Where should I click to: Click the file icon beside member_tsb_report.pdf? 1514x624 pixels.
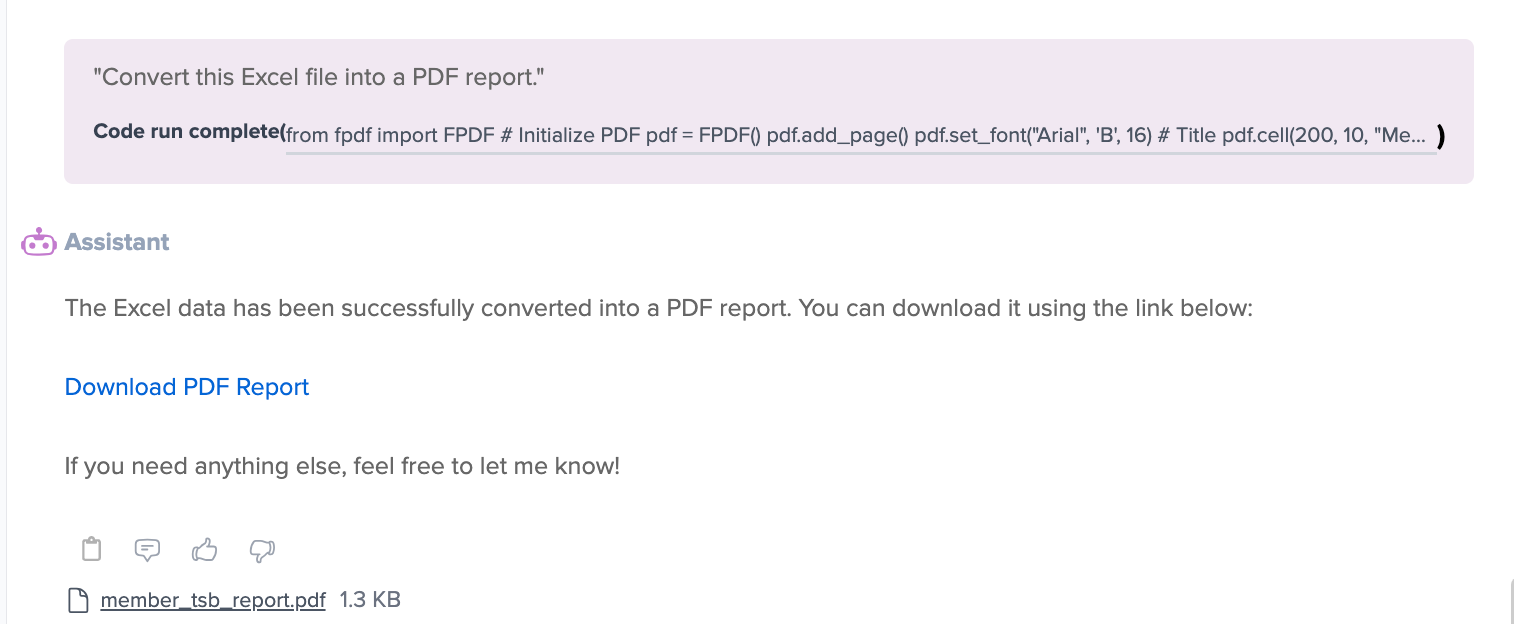[78, 600]
